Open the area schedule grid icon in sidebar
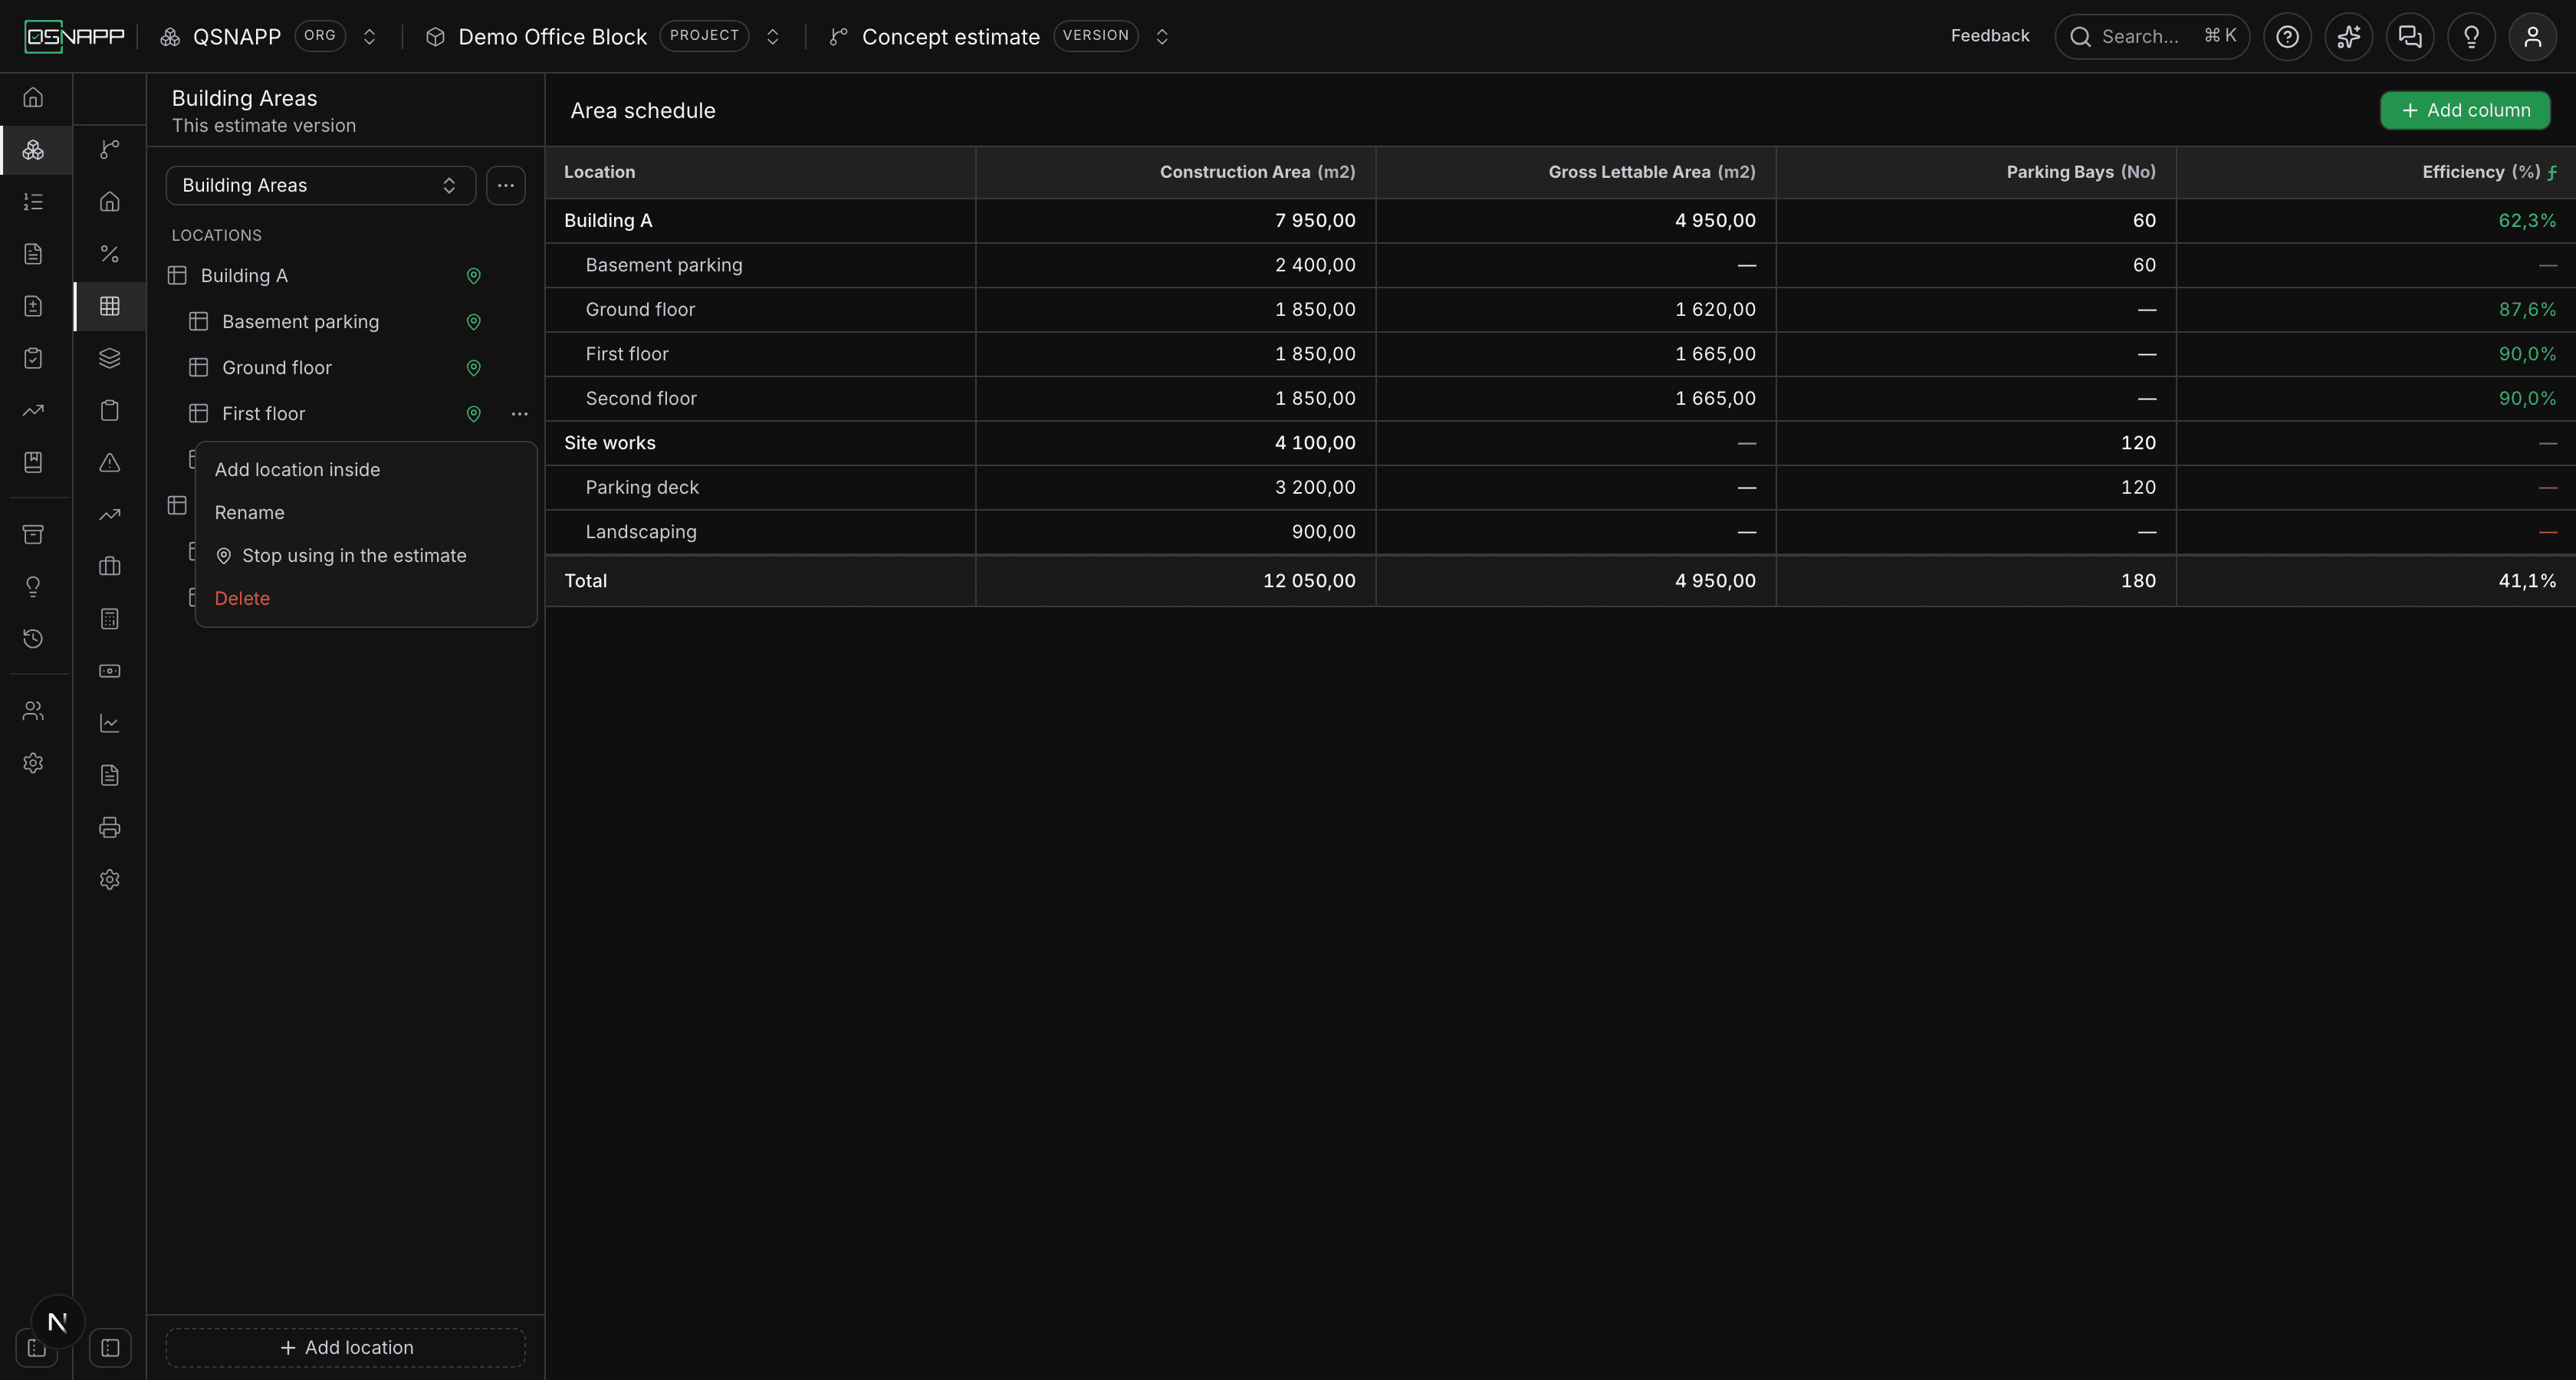Screen dimensions: 2576x1380 [x=110, y=306]
